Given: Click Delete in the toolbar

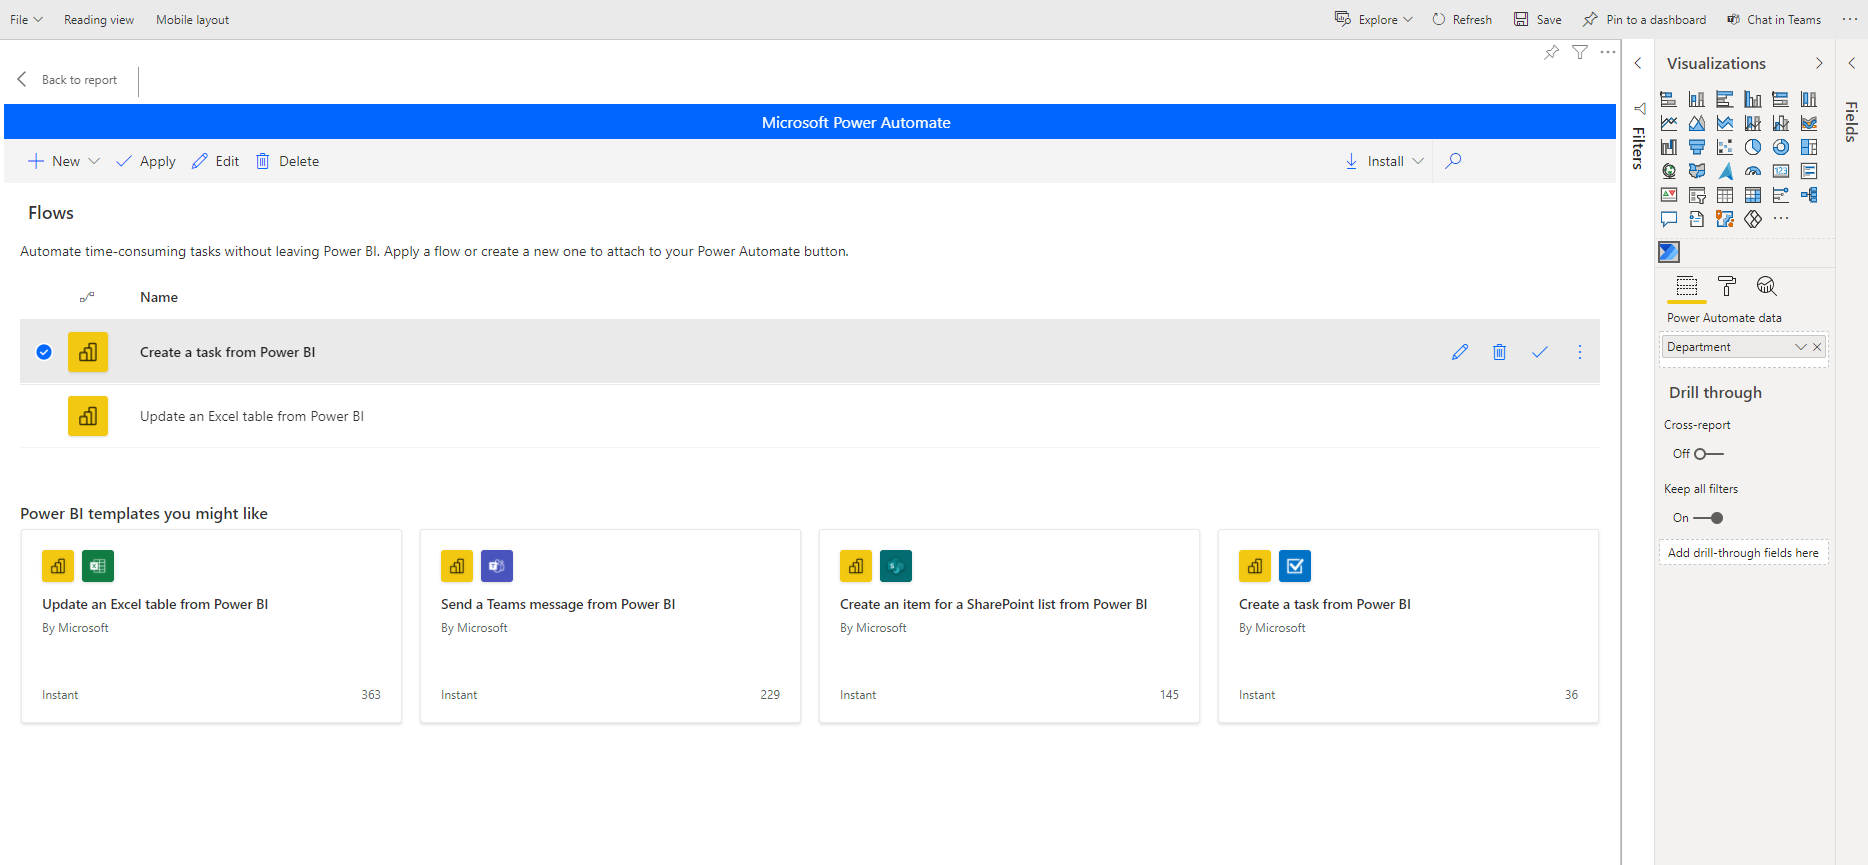Looking at the screenshot, I should 287,161.
